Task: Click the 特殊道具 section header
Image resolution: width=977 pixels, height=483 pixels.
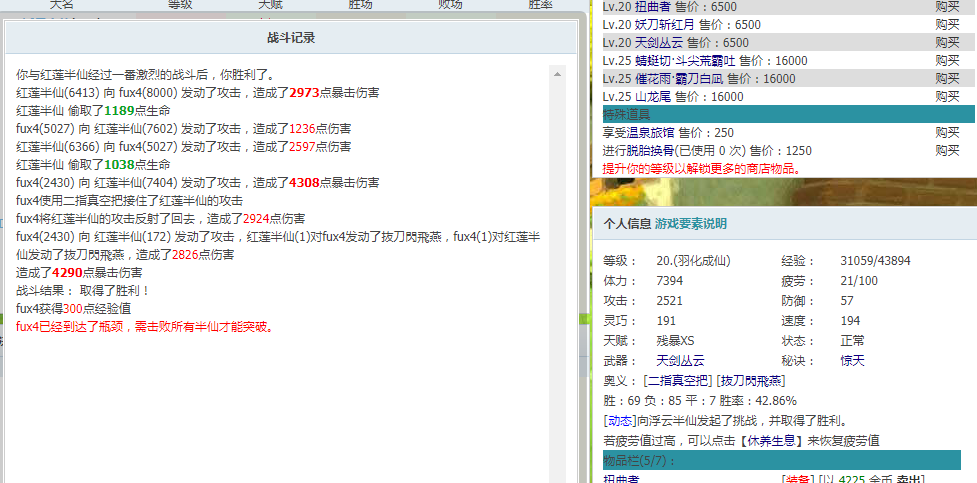Action: 788,115
